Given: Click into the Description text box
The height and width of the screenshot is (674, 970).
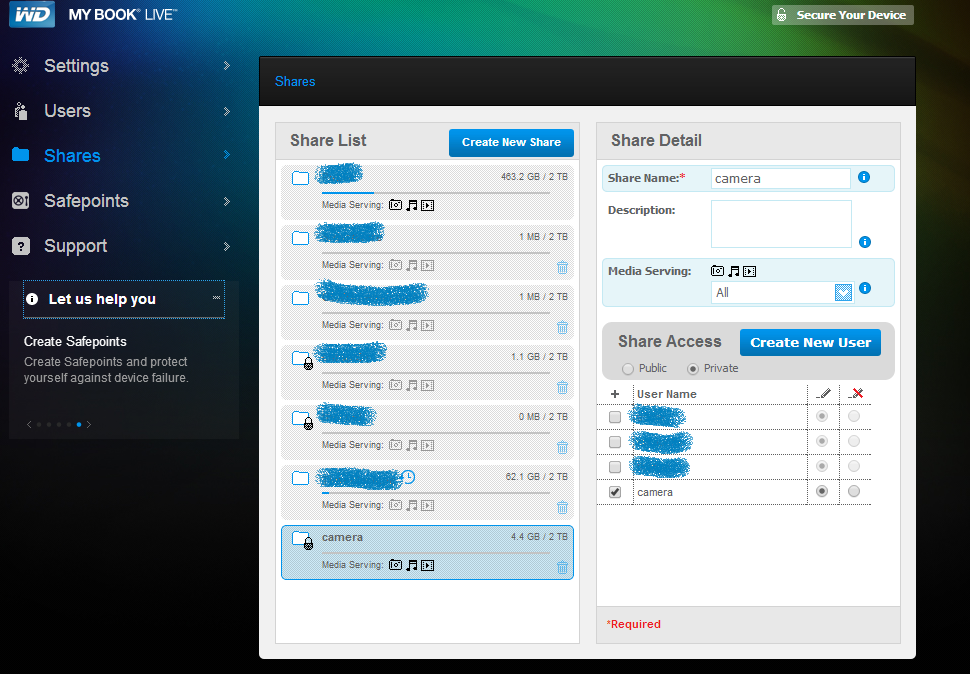Looking at the screenshot, I should tap(781, 224).
